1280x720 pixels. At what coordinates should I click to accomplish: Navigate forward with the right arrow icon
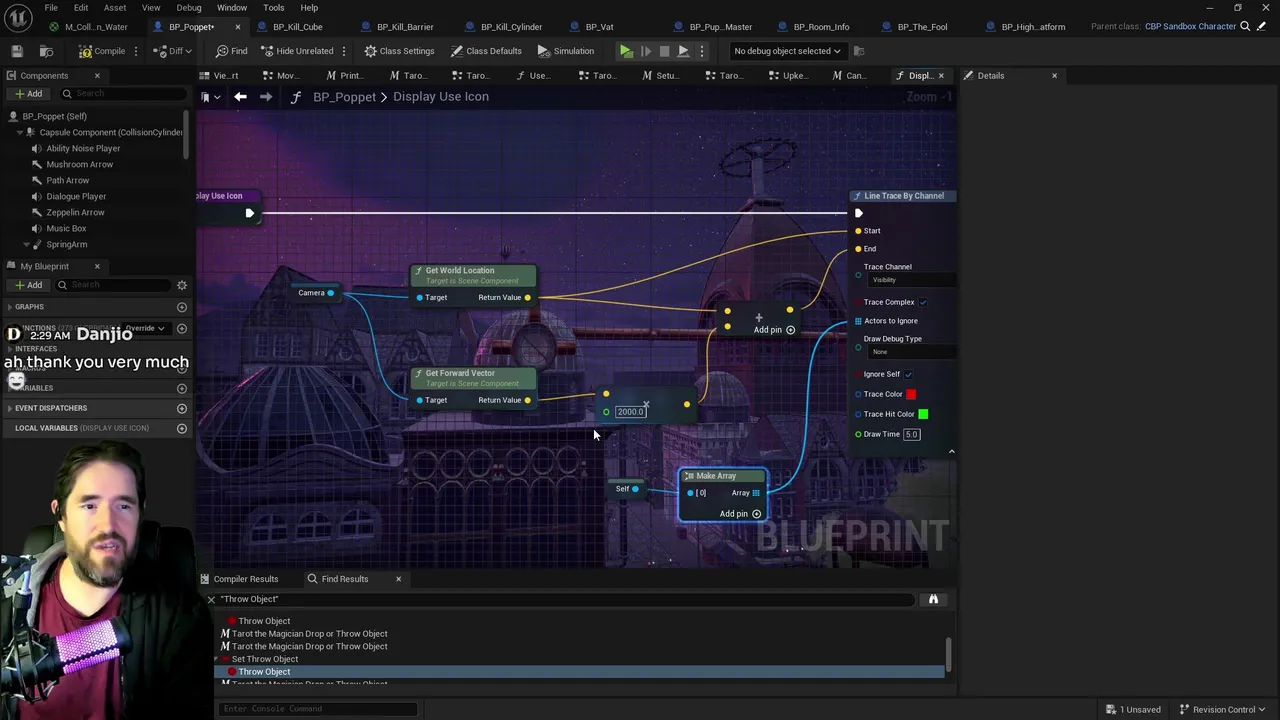pyautogui.click(x=266, y=97)
